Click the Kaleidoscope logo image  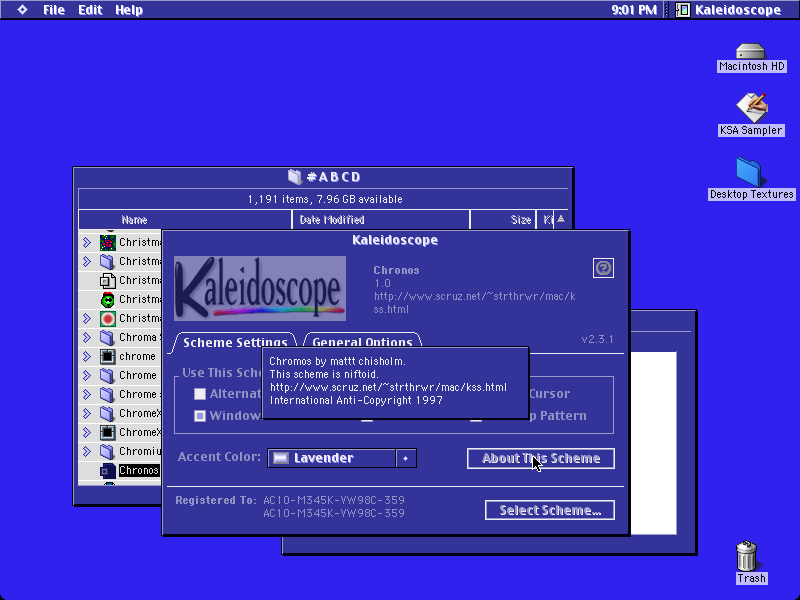click(x=260, y=288)
